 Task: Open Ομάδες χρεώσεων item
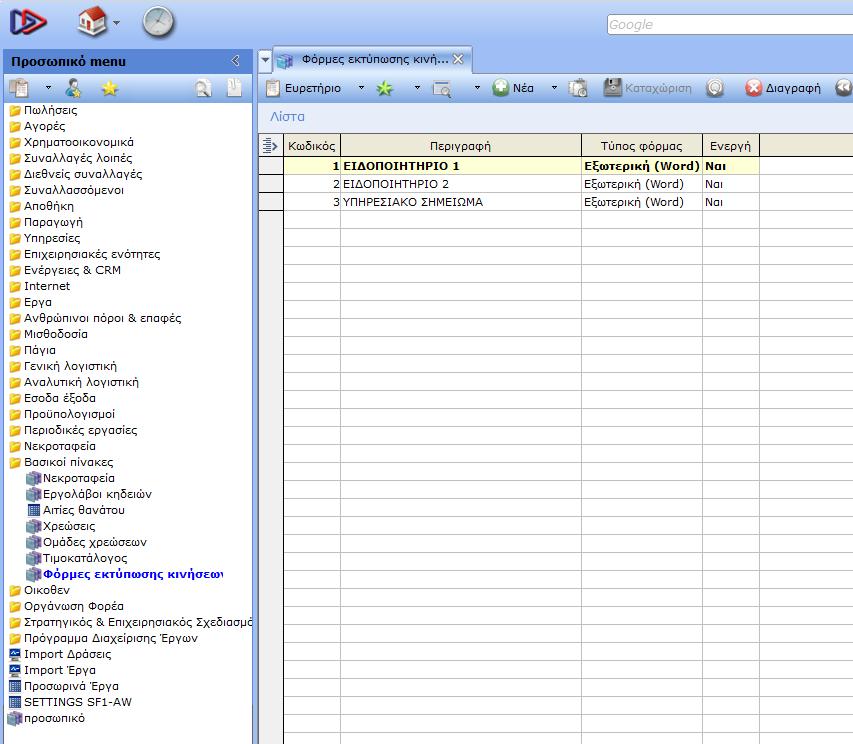pyautogui.click(x=88, y=542)
